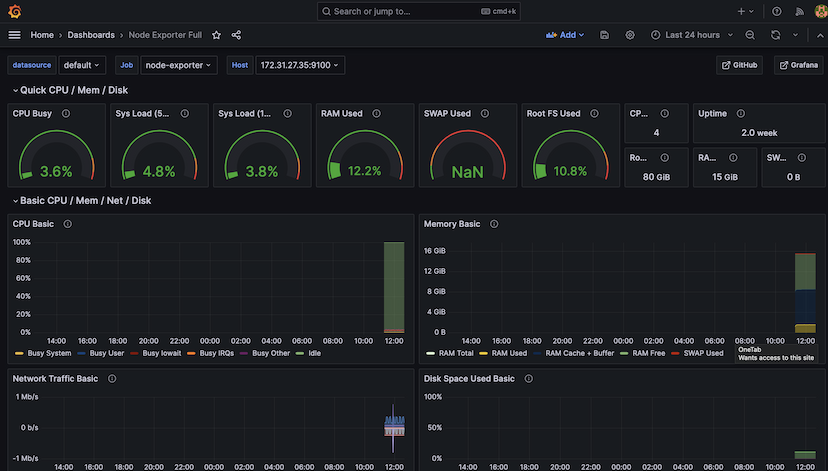Open Memory Basic panel title menu
The image size is (828, 471).
click(x=451, y=224)
